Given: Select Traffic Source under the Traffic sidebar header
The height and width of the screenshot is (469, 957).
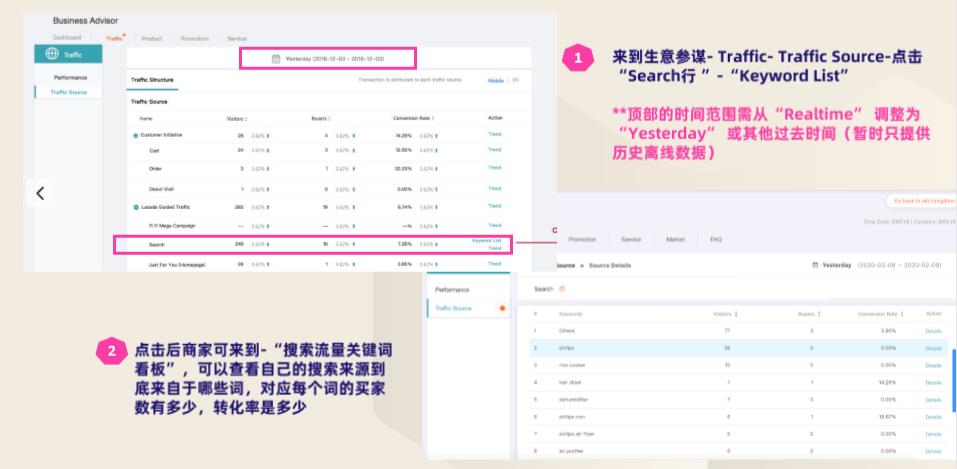Looking at the screenshot, I should [68, 92].
